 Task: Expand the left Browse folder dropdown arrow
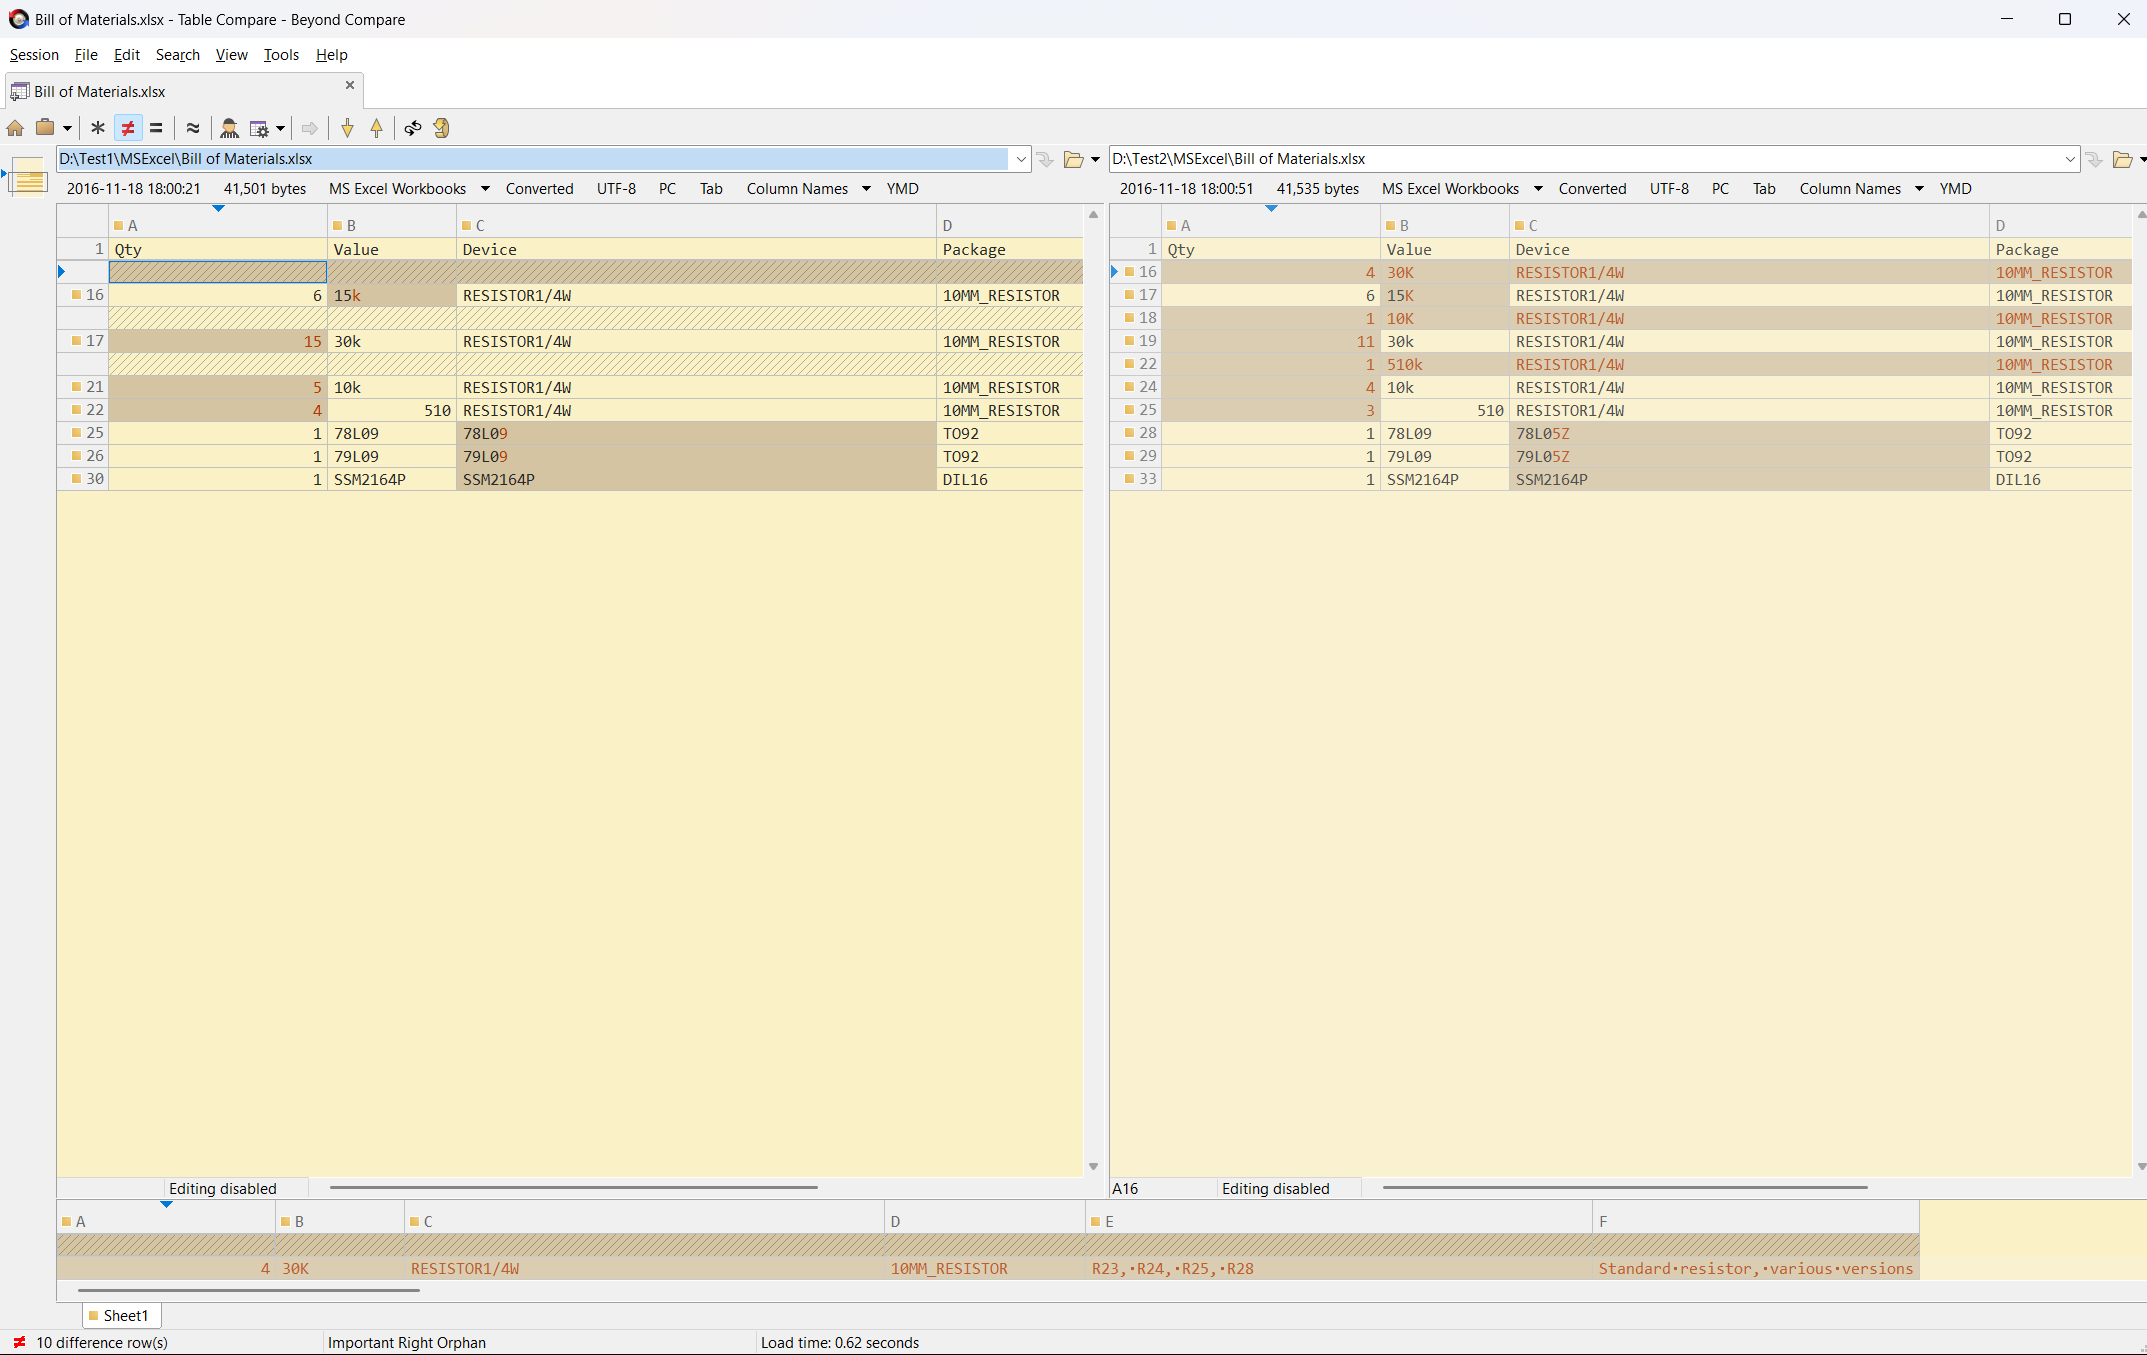point(1096,160)
